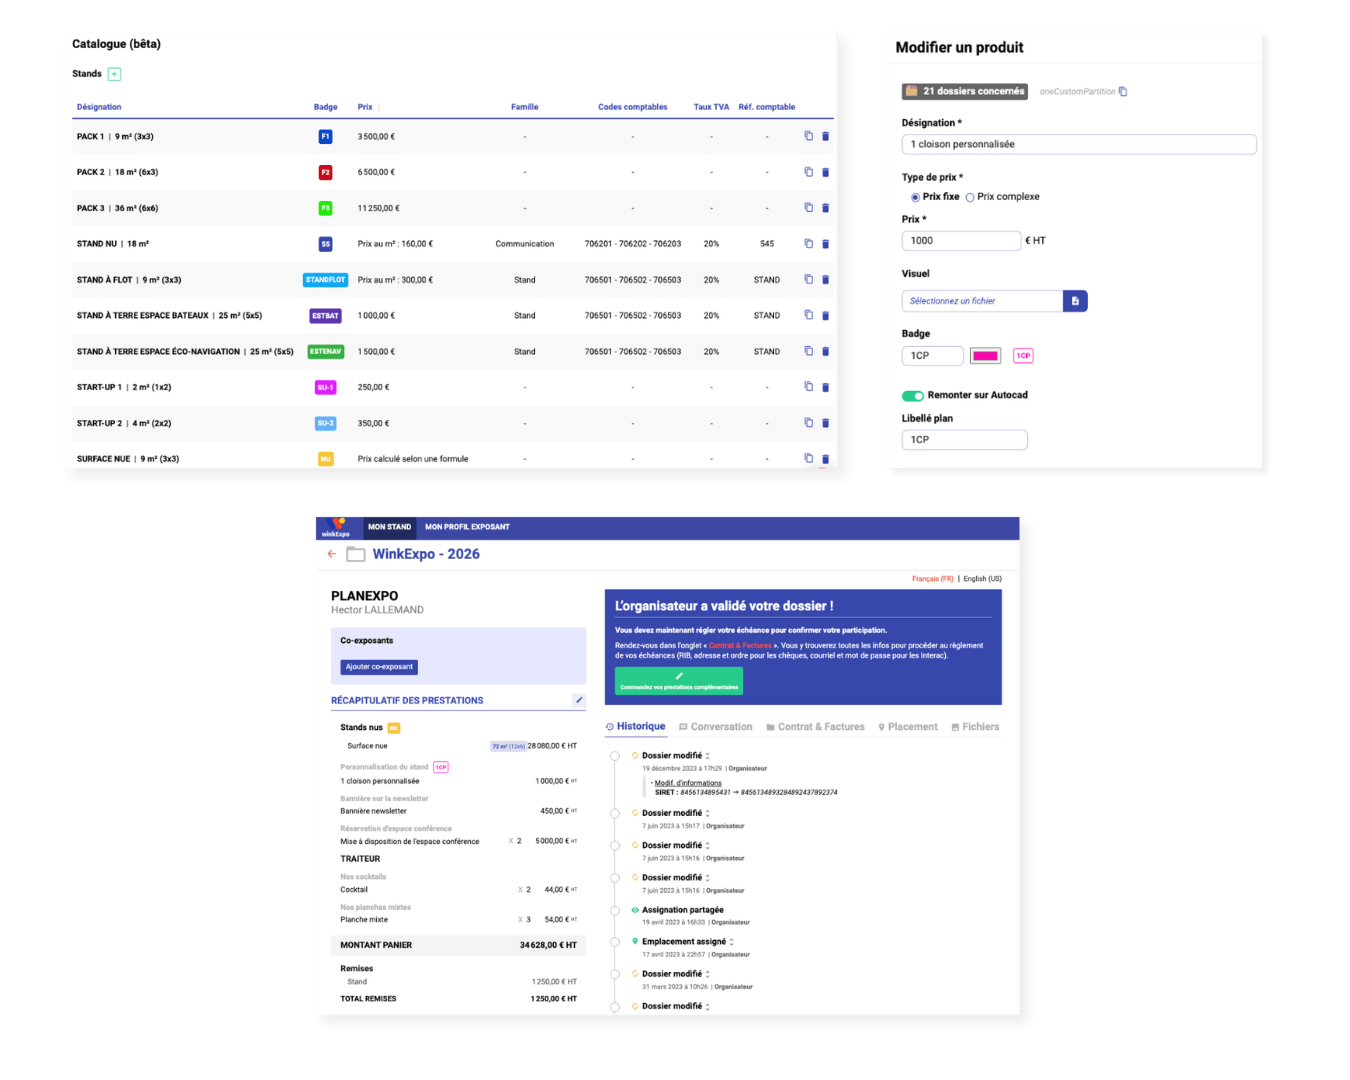Click the STAND NU 545 réf. comptable cell
The image size is (1350, 1080).
[x=767, y=244]
